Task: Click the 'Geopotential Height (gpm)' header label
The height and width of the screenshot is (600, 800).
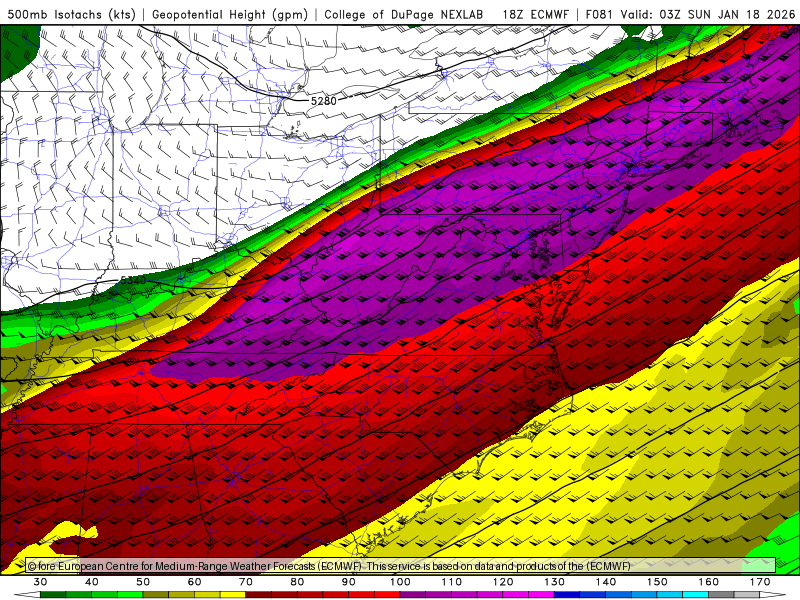Action: pyautogui.click(x=230, y=14)
